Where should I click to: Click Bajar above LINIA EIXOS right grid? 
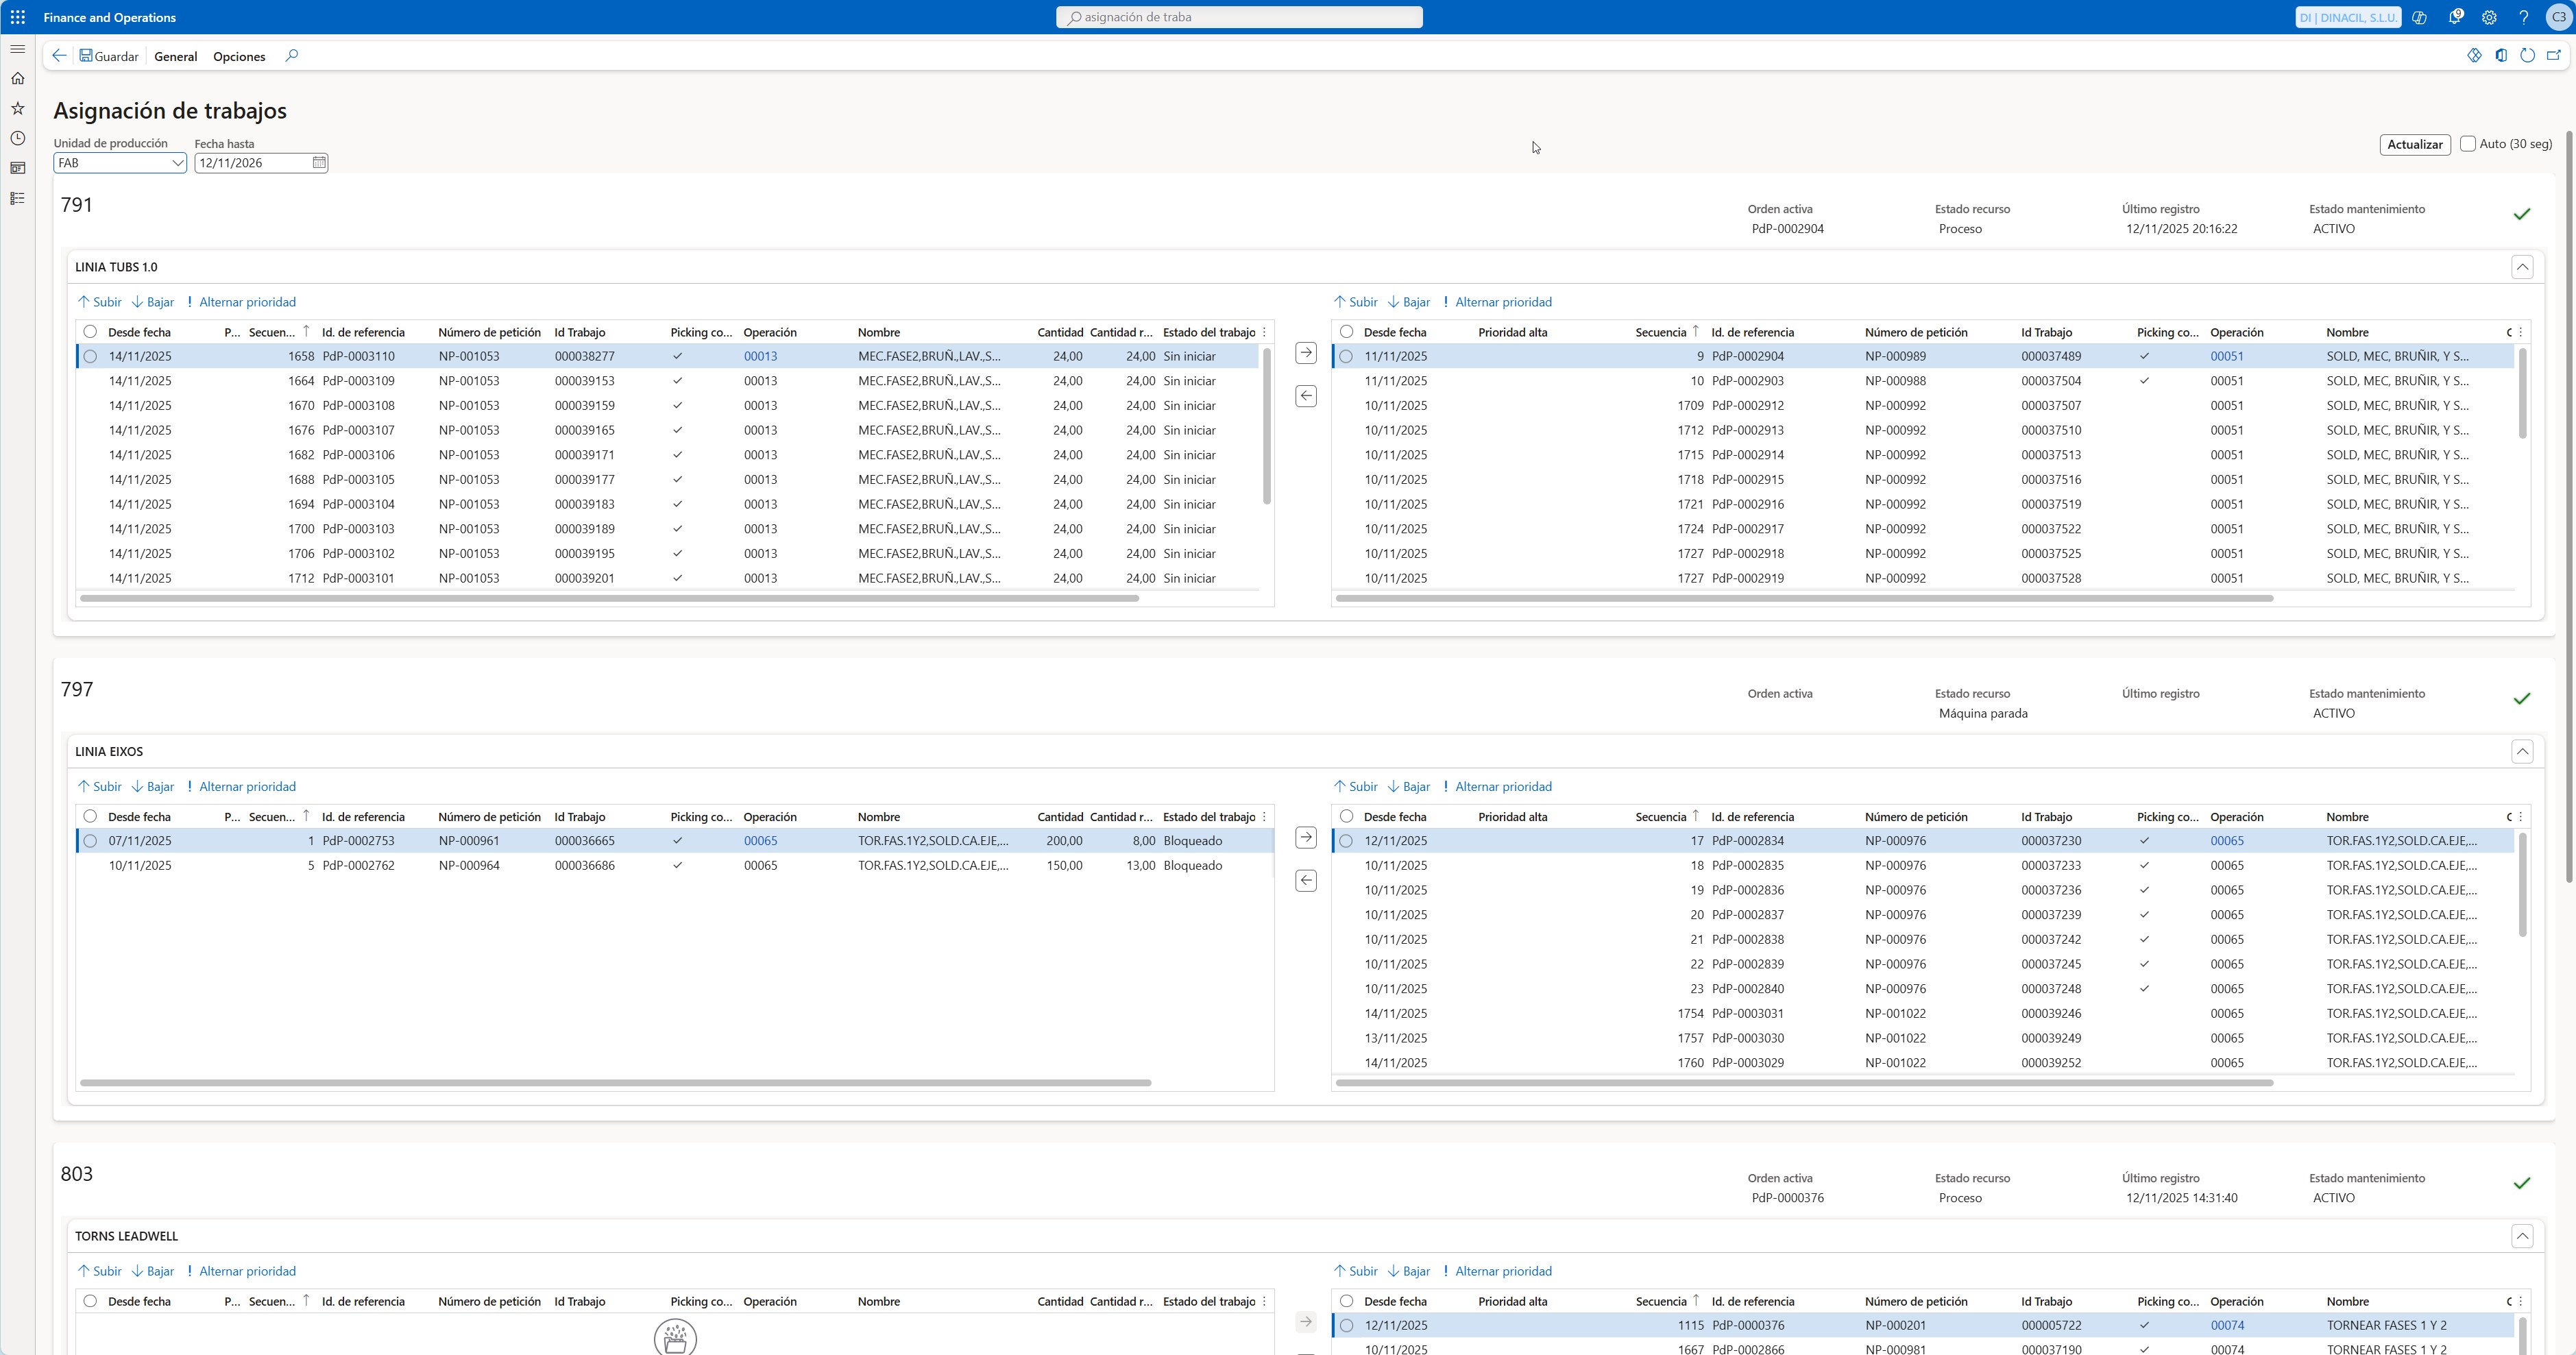pyautogui.click(x=1409, y=787)
